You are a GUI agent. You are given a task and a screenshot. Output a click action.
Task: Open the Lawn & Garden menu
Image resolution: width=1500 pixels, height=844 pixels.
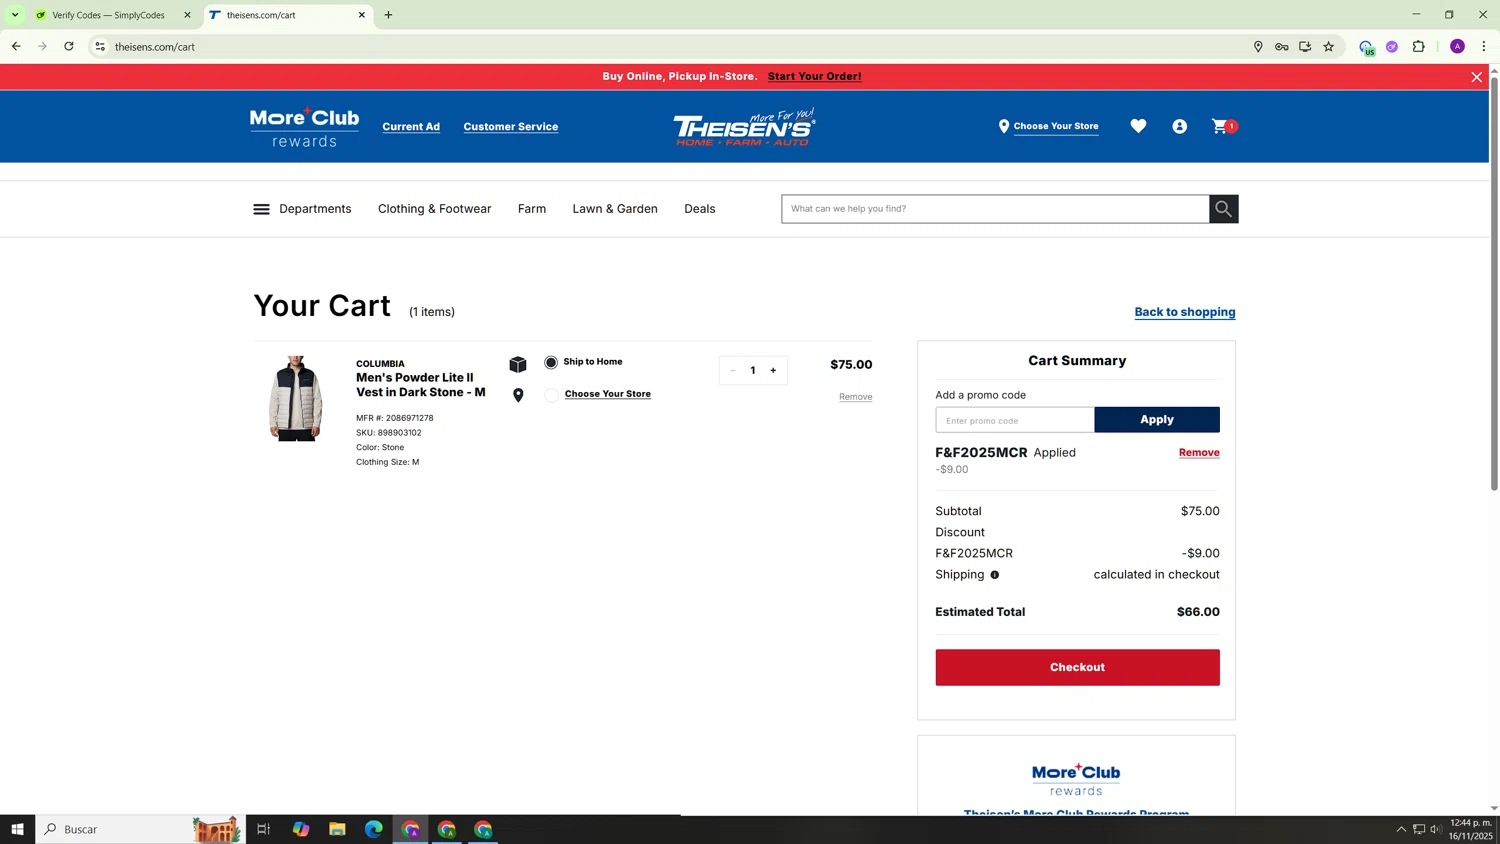coord(615,209)
